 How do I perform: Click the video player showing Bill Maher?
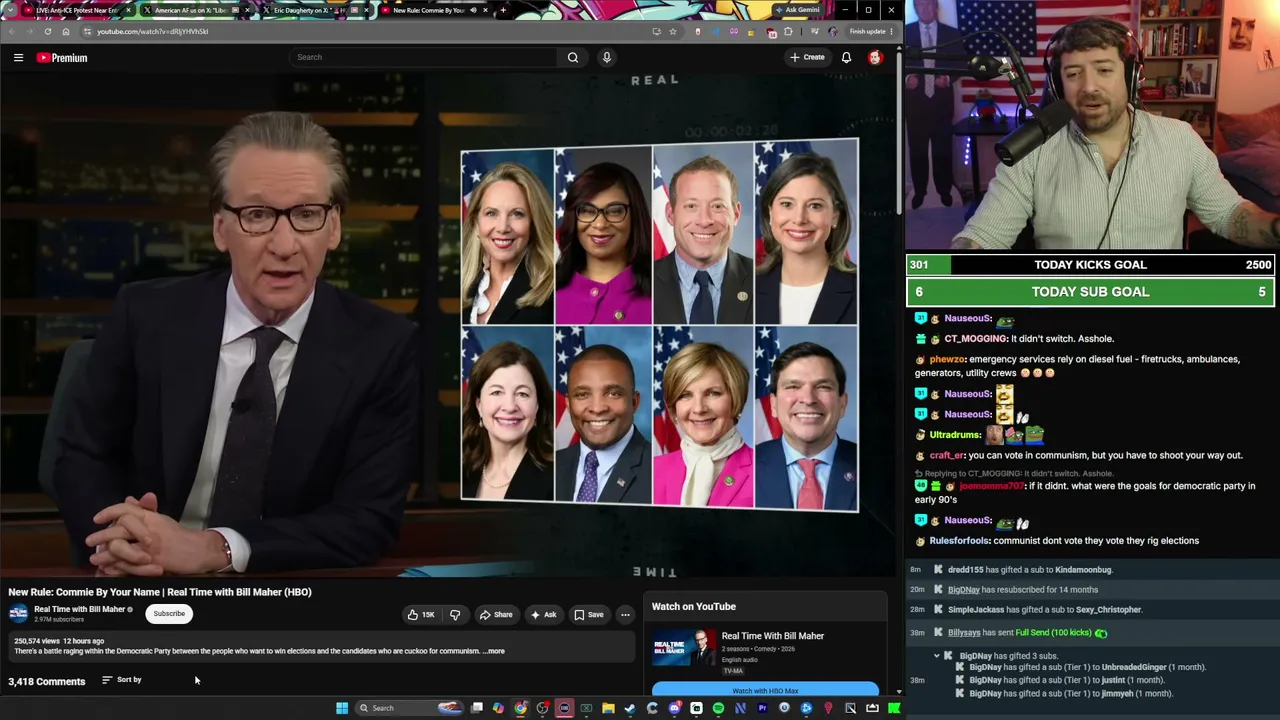coord(448,325)
